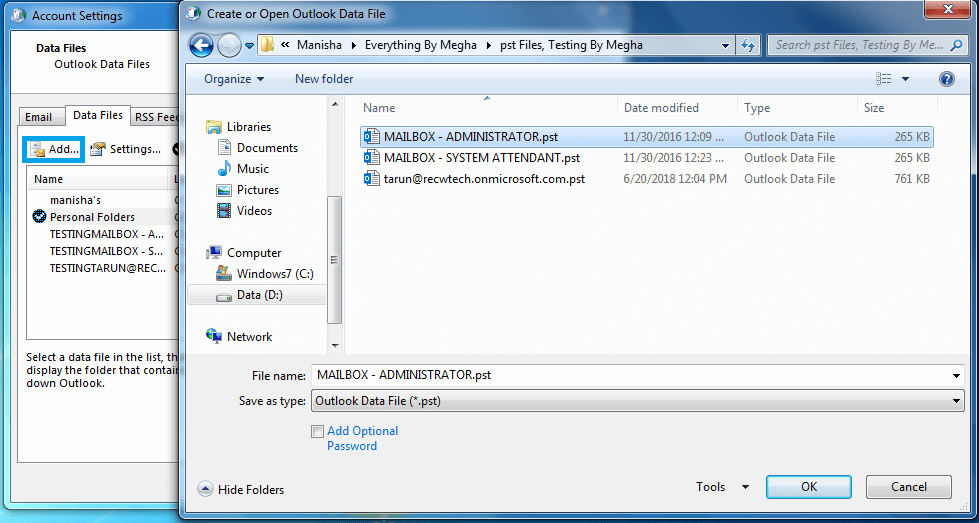Click the Cancel button
Screen dimensions: 979x523
[908, 487]
